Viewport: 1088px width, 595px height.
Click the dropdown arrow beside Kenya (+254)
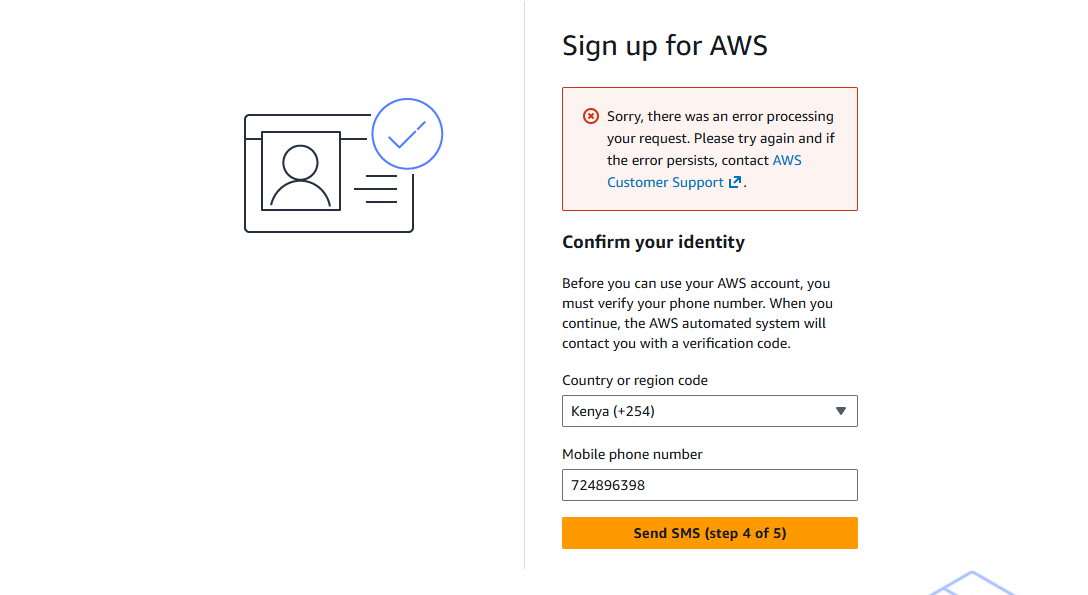840,411
